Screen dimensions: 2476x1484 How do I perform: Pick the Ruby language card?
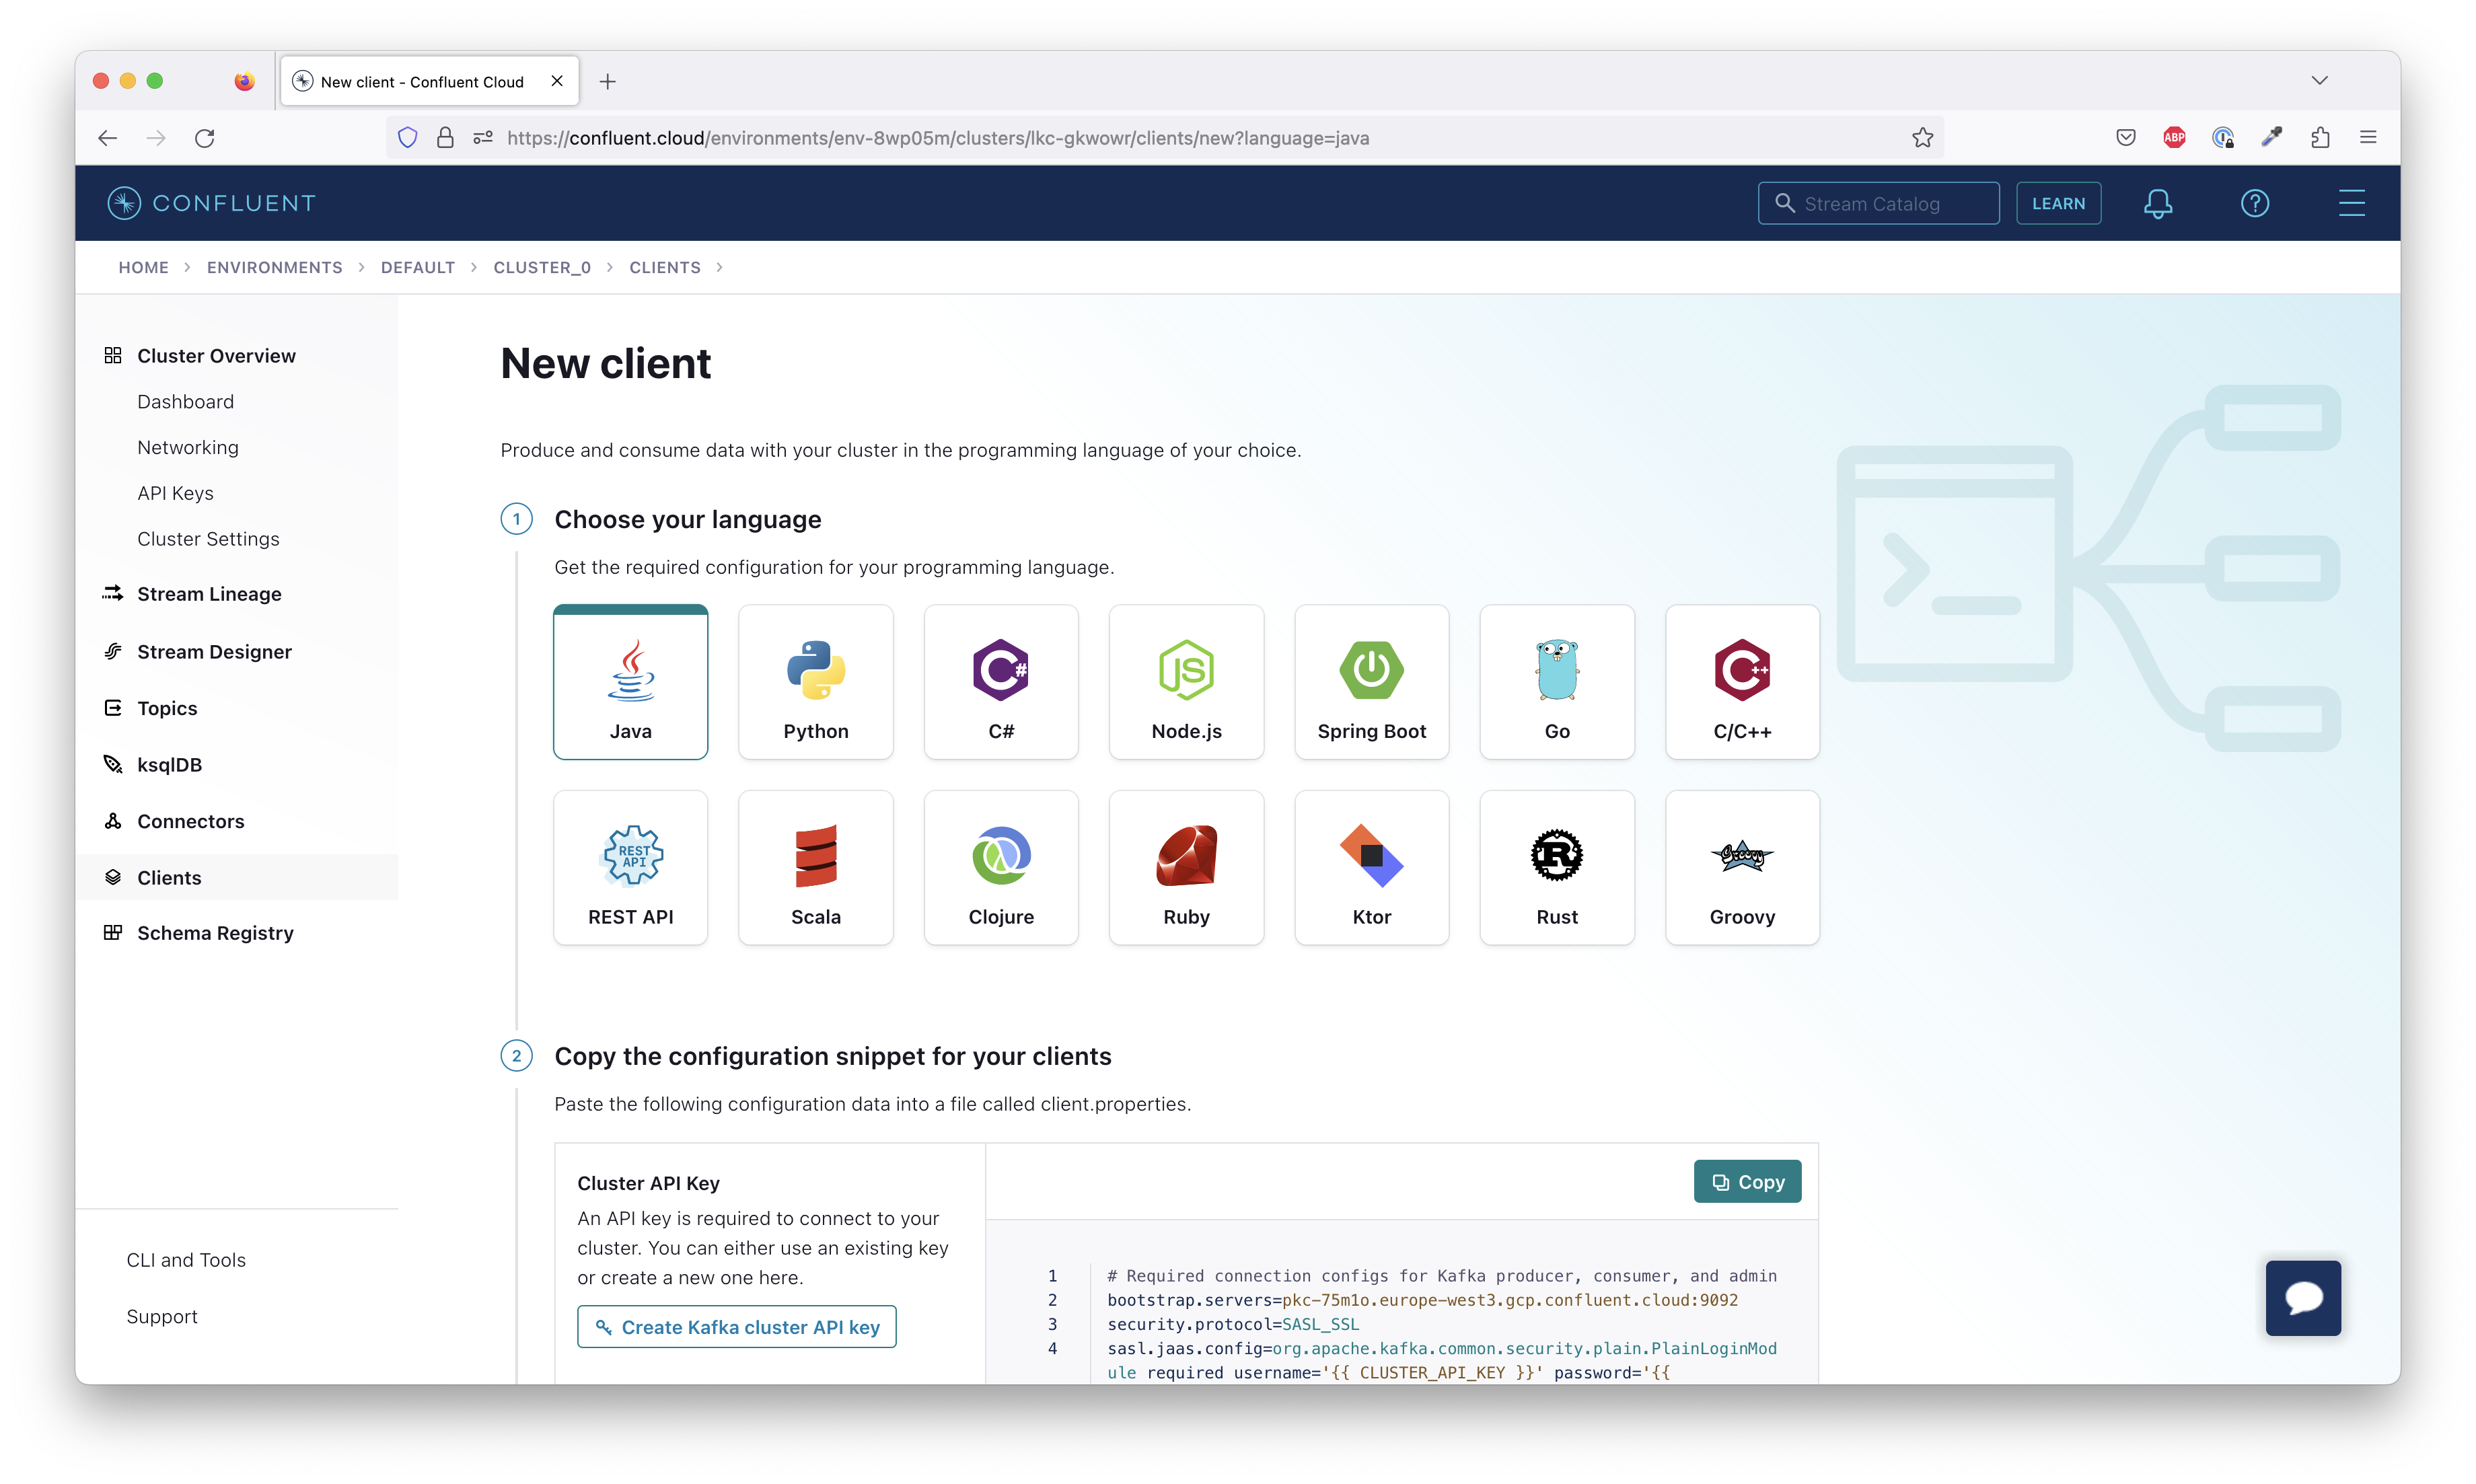(1186, 868)
